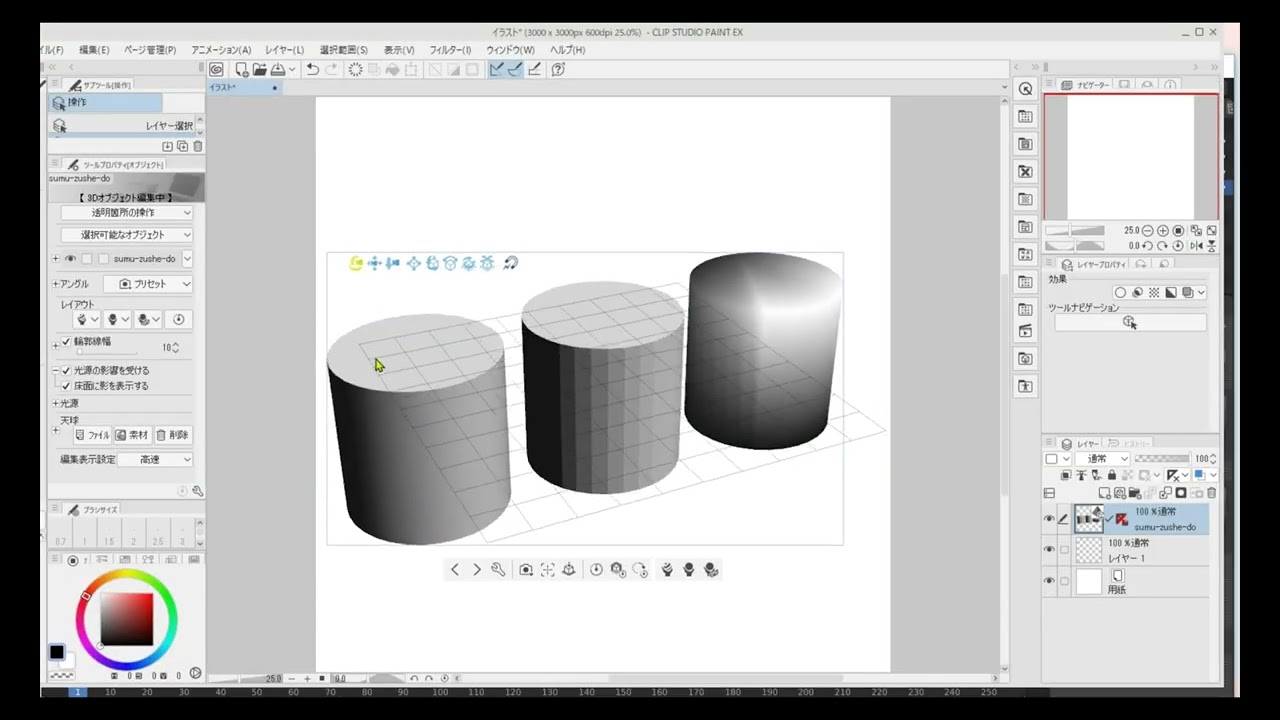Viewport: 1280px width, 720px height.
Task: Click the Clear (dotted circle) icon
Action: (x=355, y=69)
